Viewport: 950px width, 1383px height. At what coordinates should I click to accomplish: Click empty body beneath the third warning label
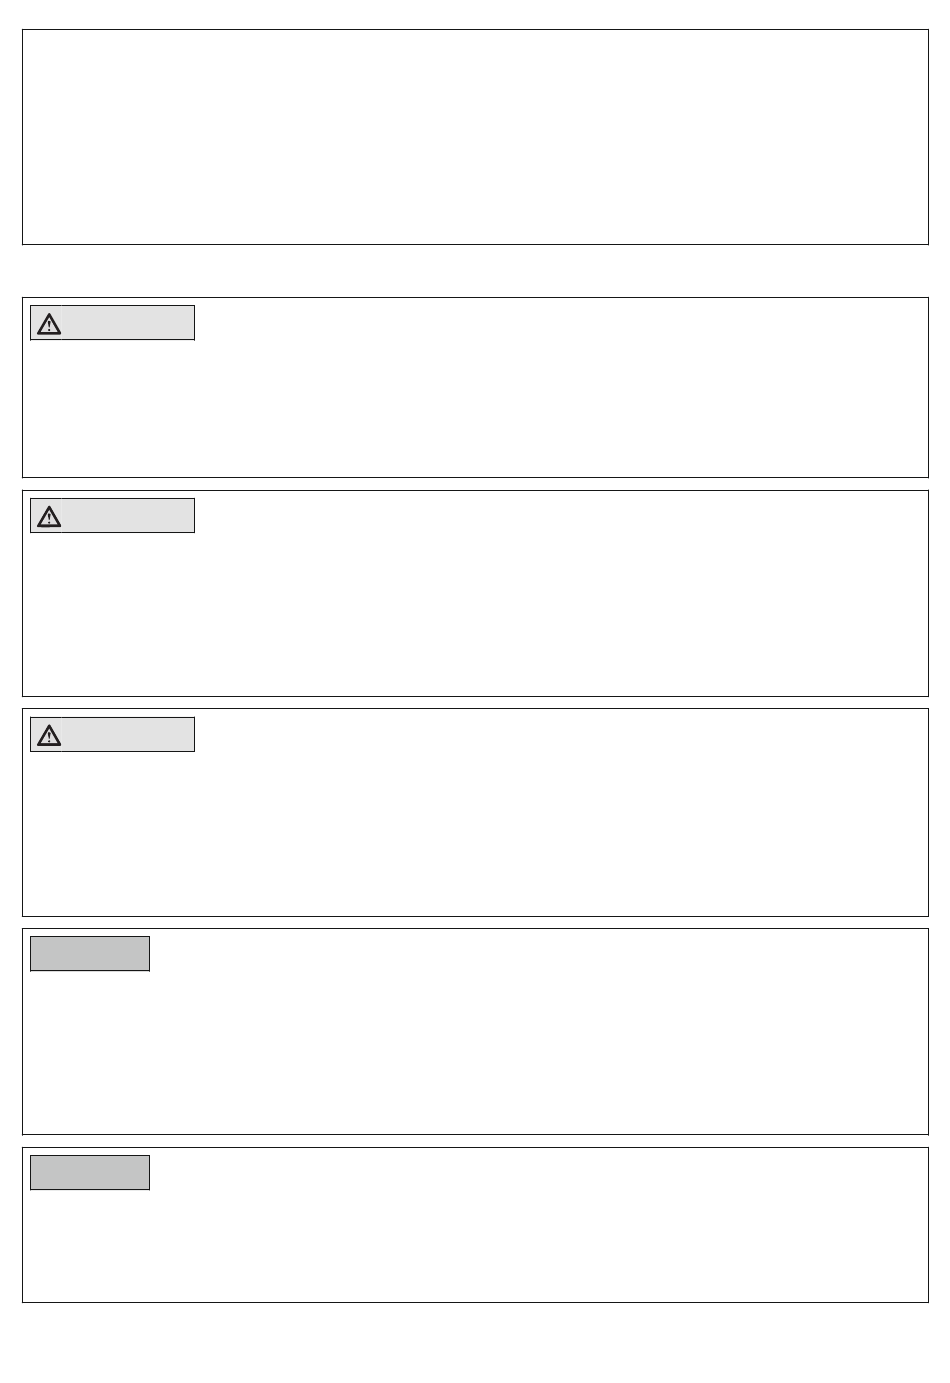(x=475, y=833)
